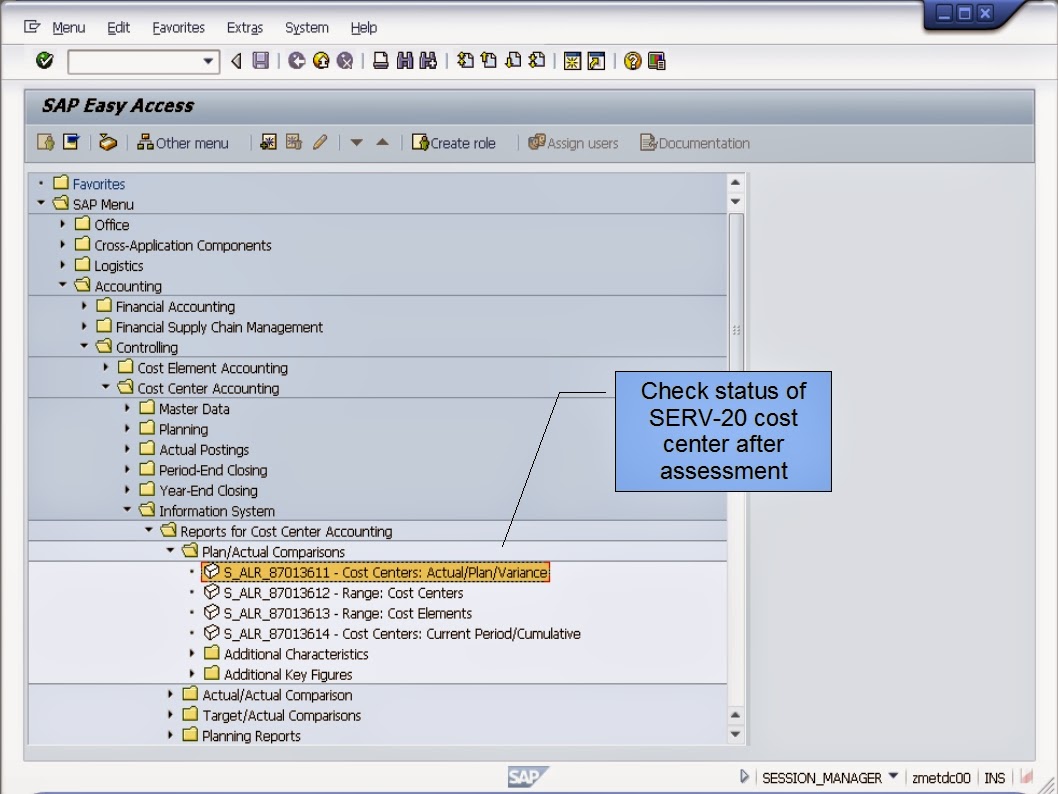Viewport: 1058px width, 794px height.
Task: Open the SAP Business Workplace icon
Action: click(x=108, y=142)
